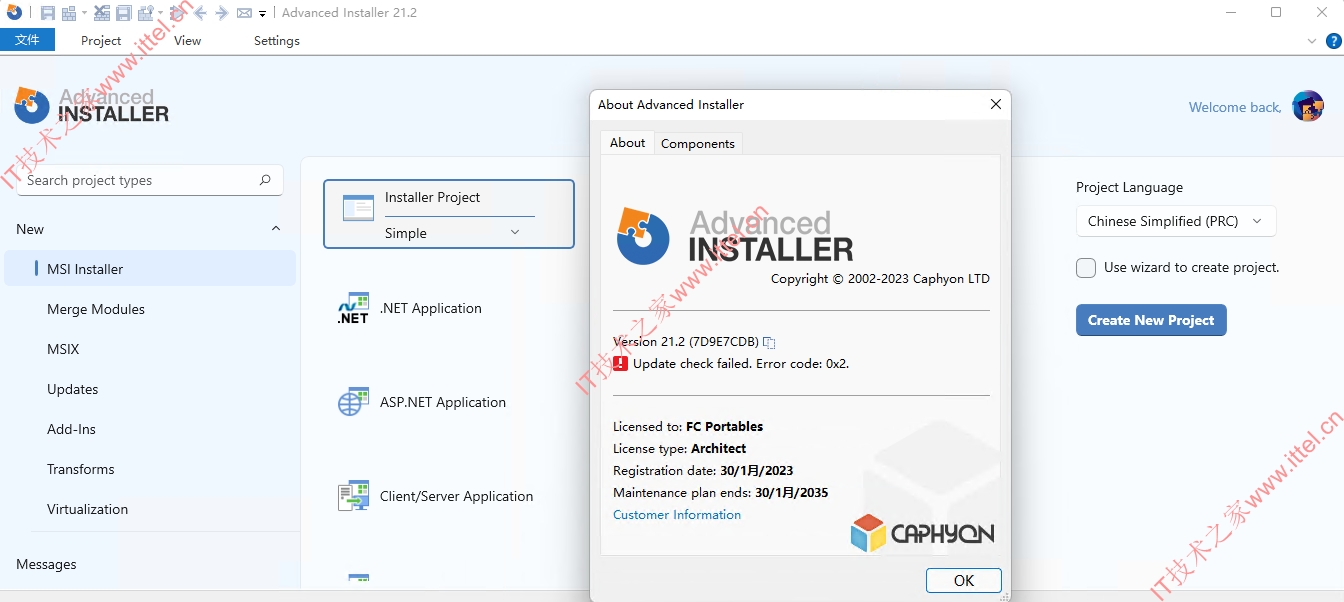Open the Project Language dropdown
Viewport: 1344px width, 602px height.
pos(1176,221)
